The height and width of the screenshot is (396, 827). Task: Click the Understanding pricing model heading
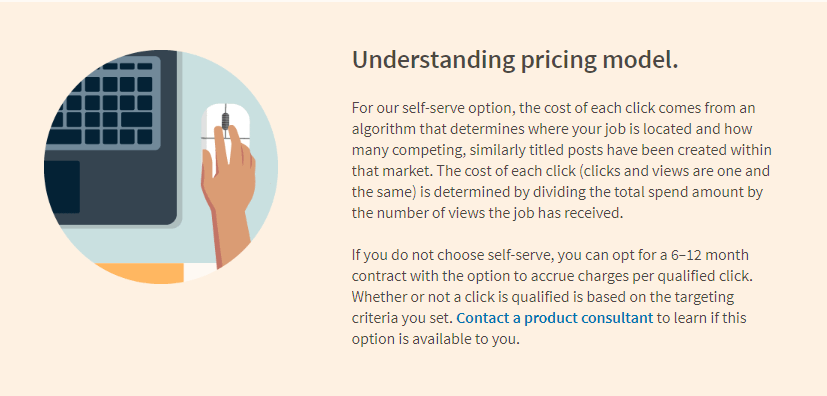coord(515,60)
